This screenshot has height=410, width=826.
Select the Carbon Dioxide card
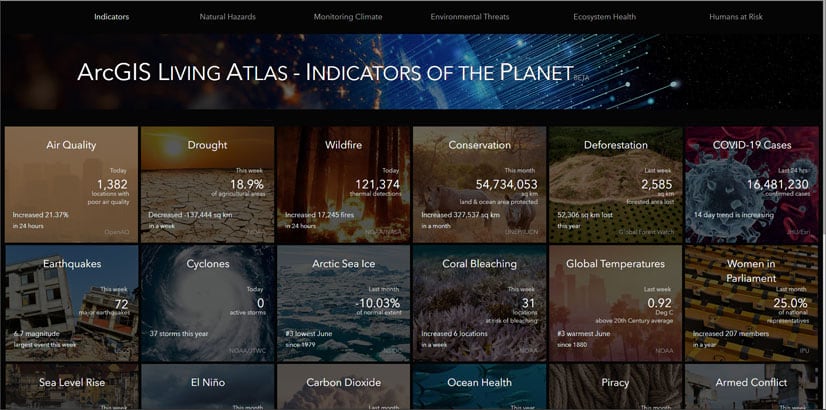click(x=343, y=387)
